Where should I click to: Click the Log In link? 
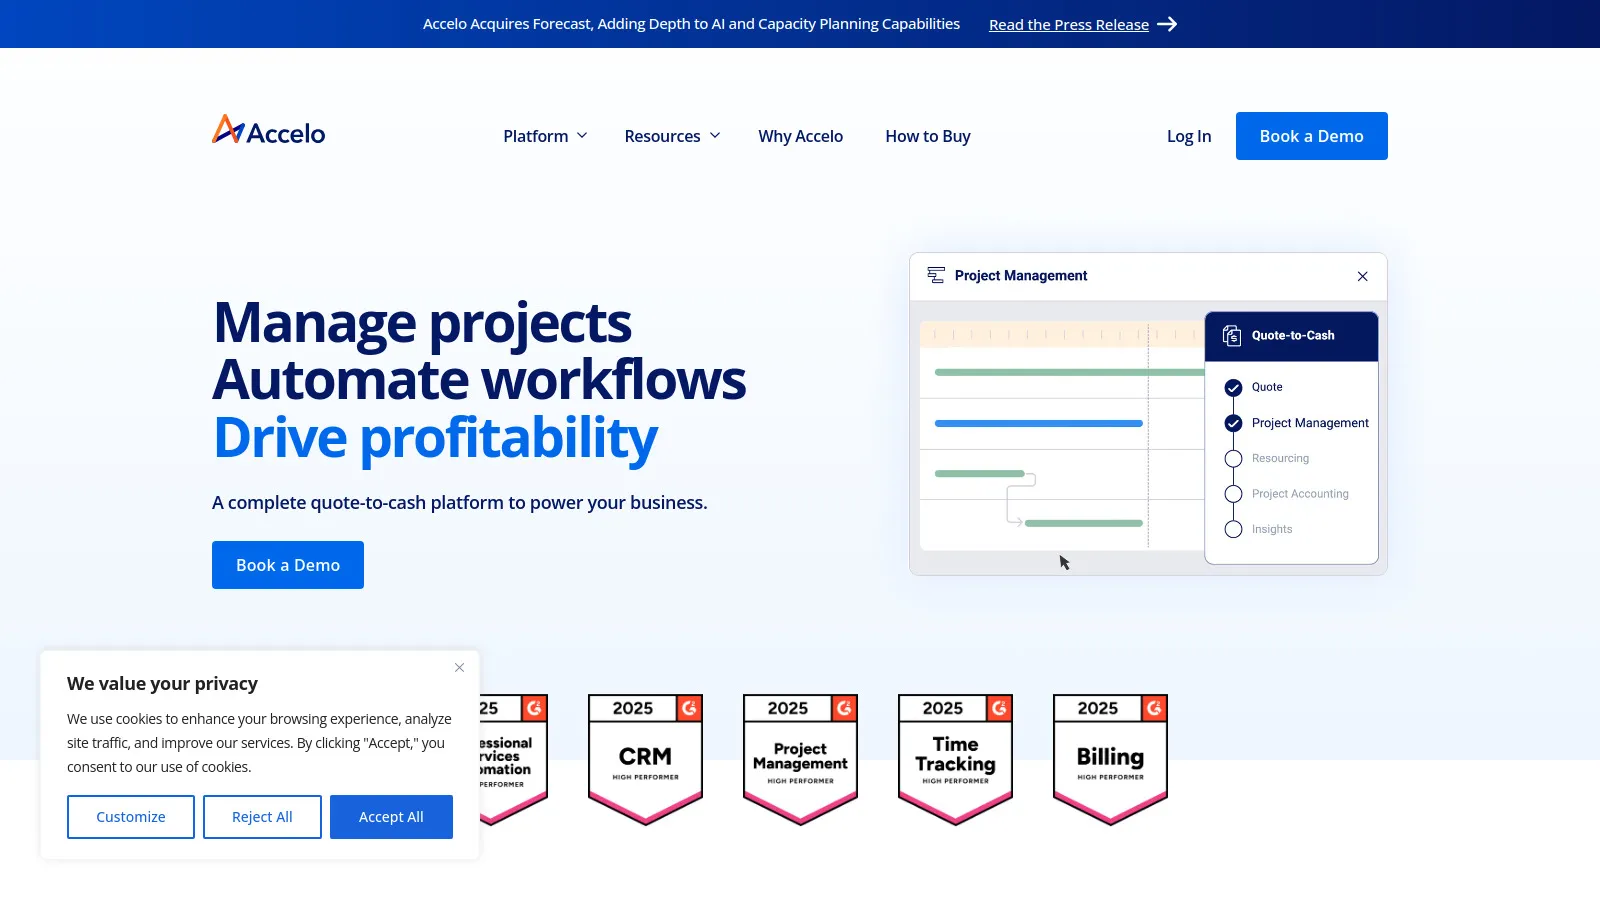click(x=1188, y=135)
